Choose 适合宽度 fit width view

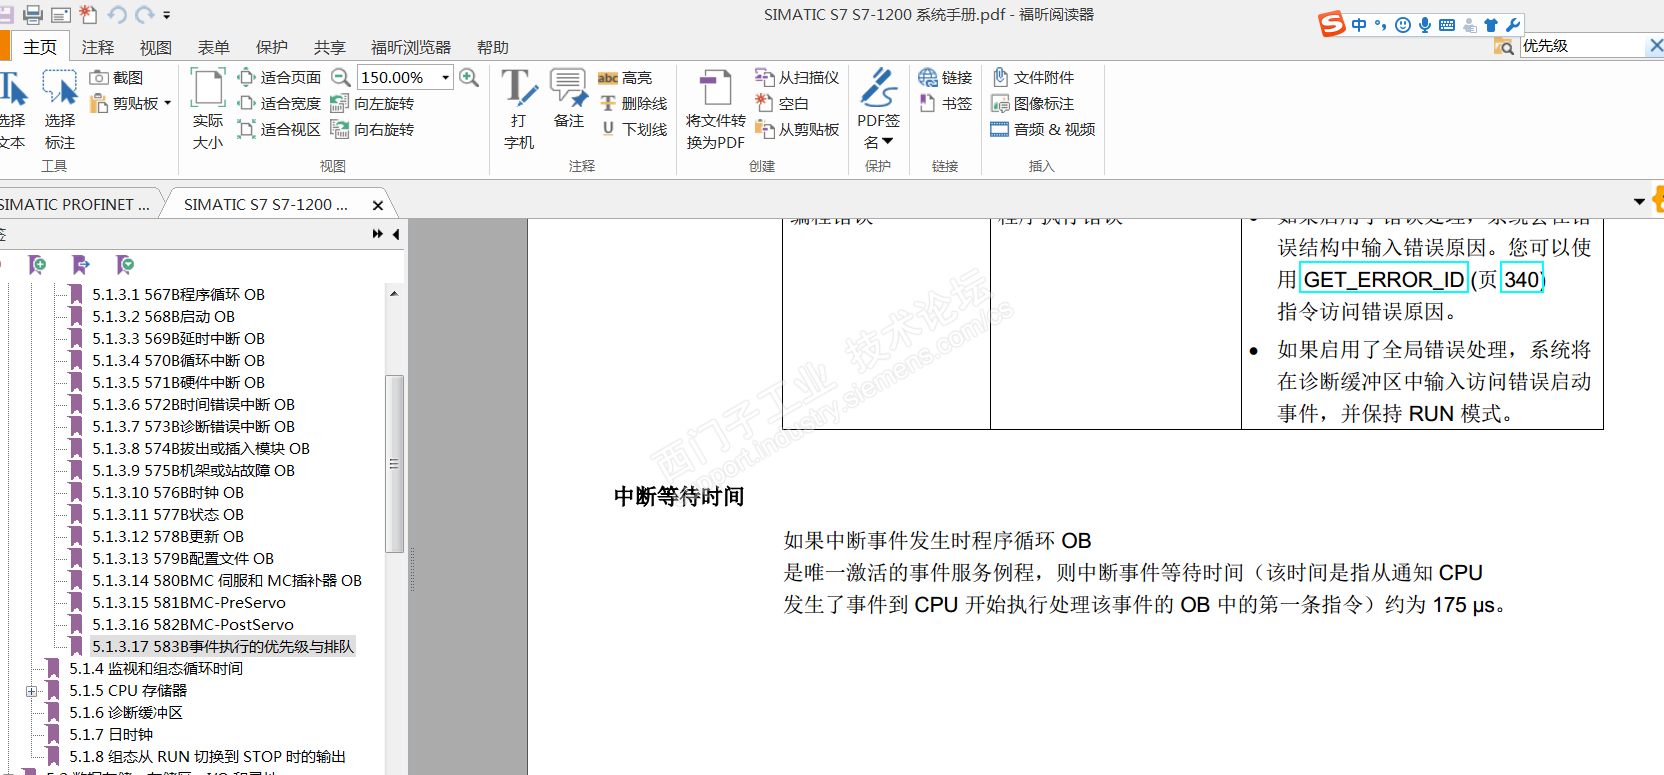(x=280, y=103)
